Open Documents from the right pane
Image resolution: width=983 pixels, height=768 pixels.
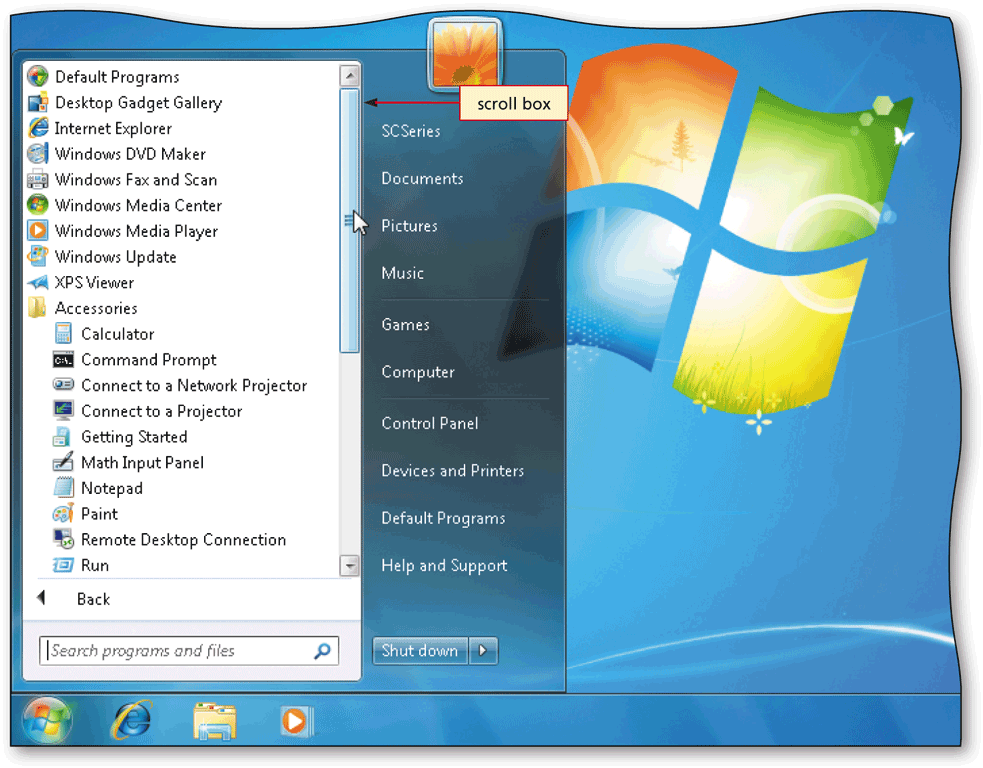(x=422, y=179)
